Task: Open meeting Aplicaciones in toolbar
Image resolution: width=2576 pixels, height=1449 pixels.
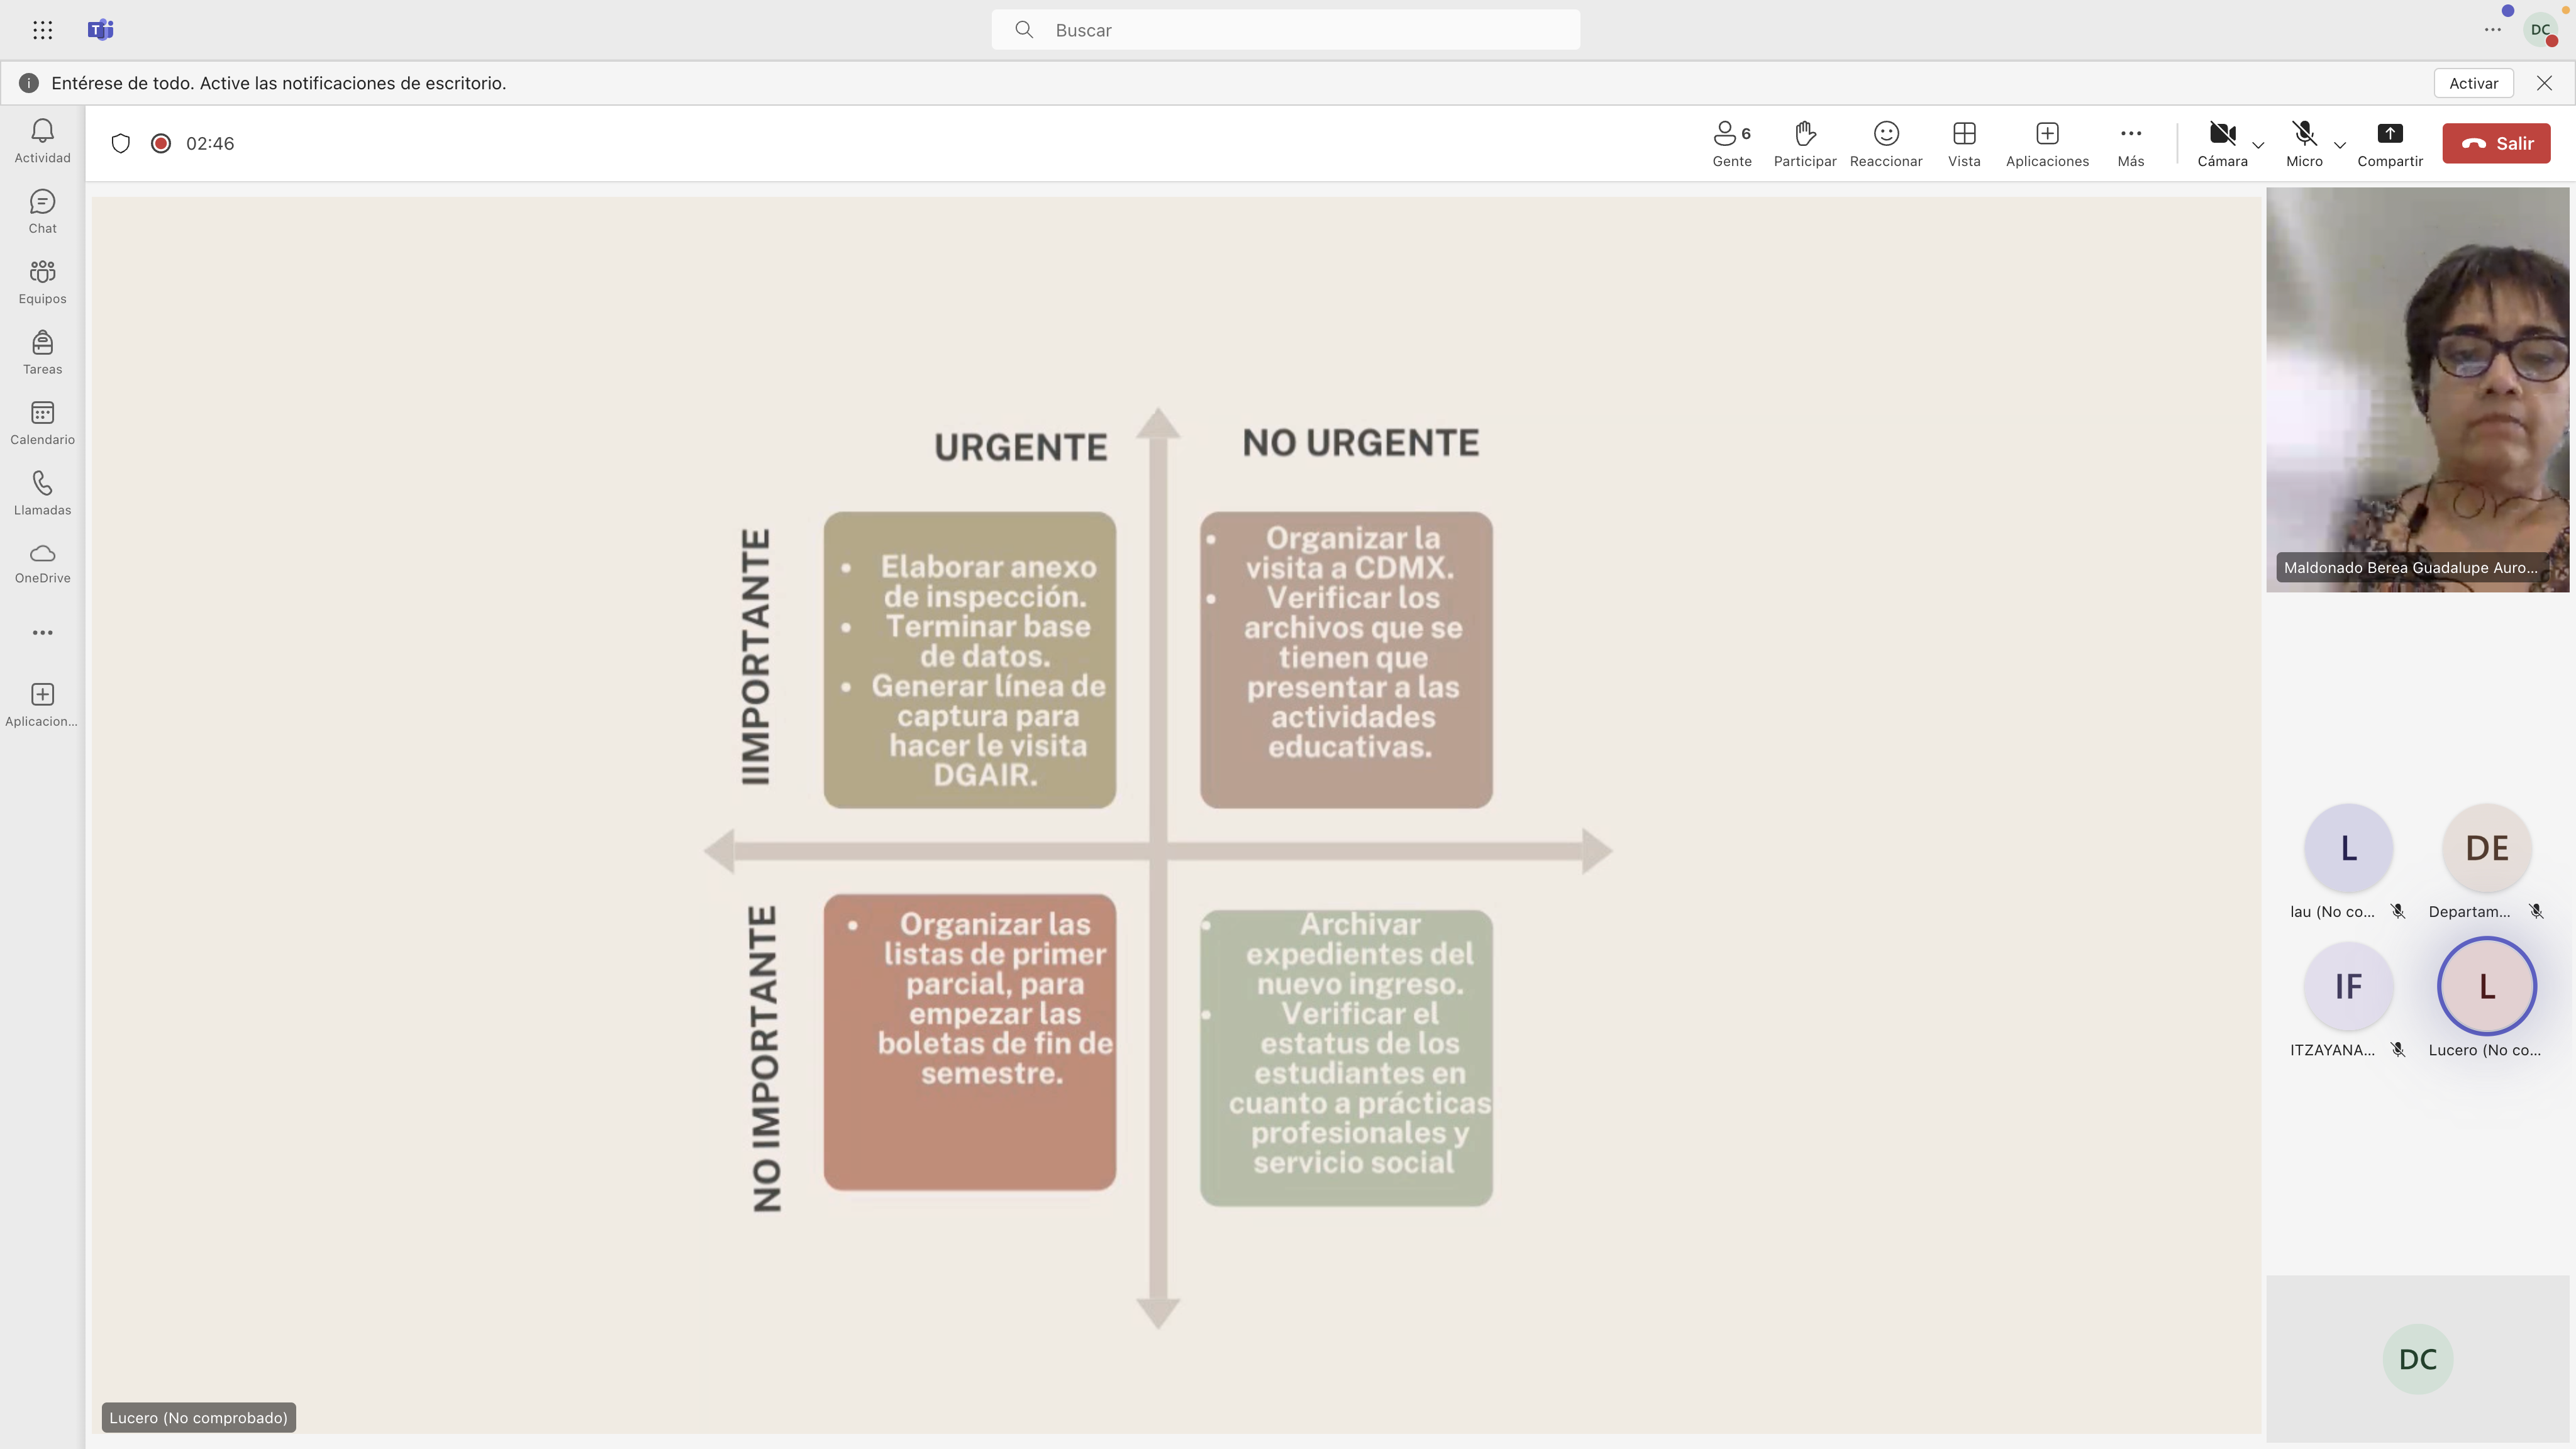Action: (2047, 144)
